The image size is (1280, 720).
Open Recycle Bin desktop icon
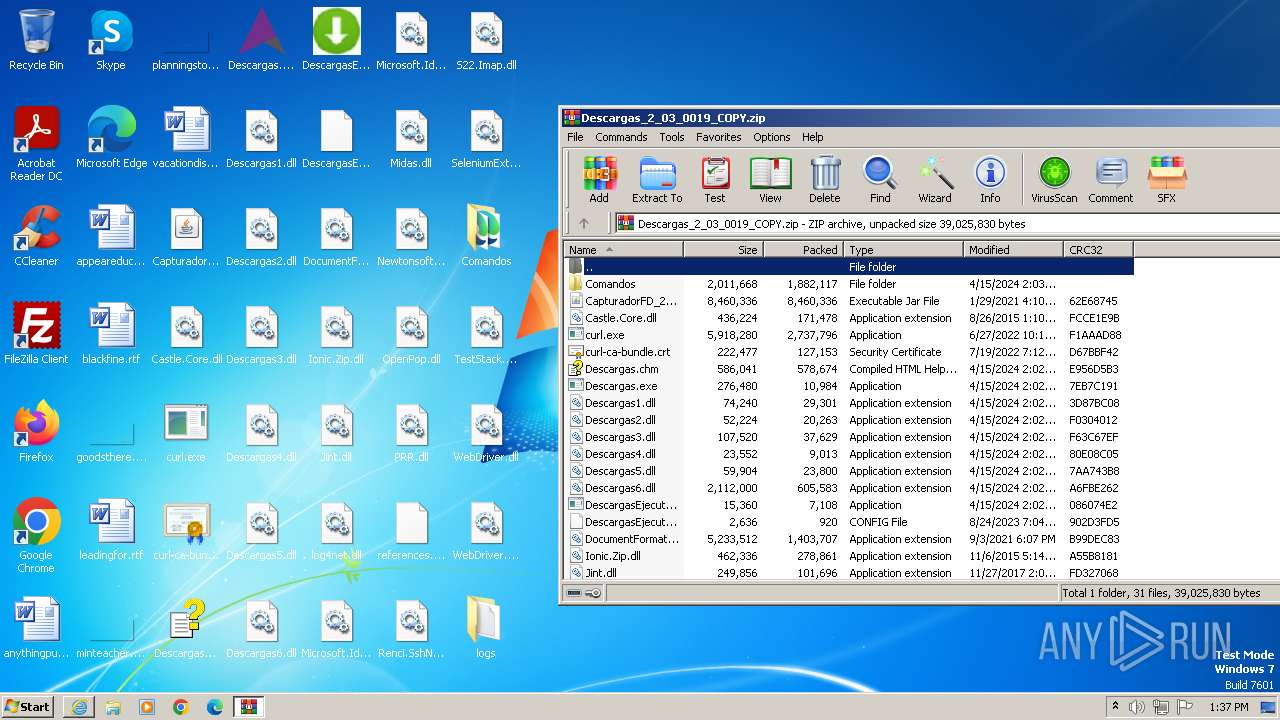click(x=36, y=41)
